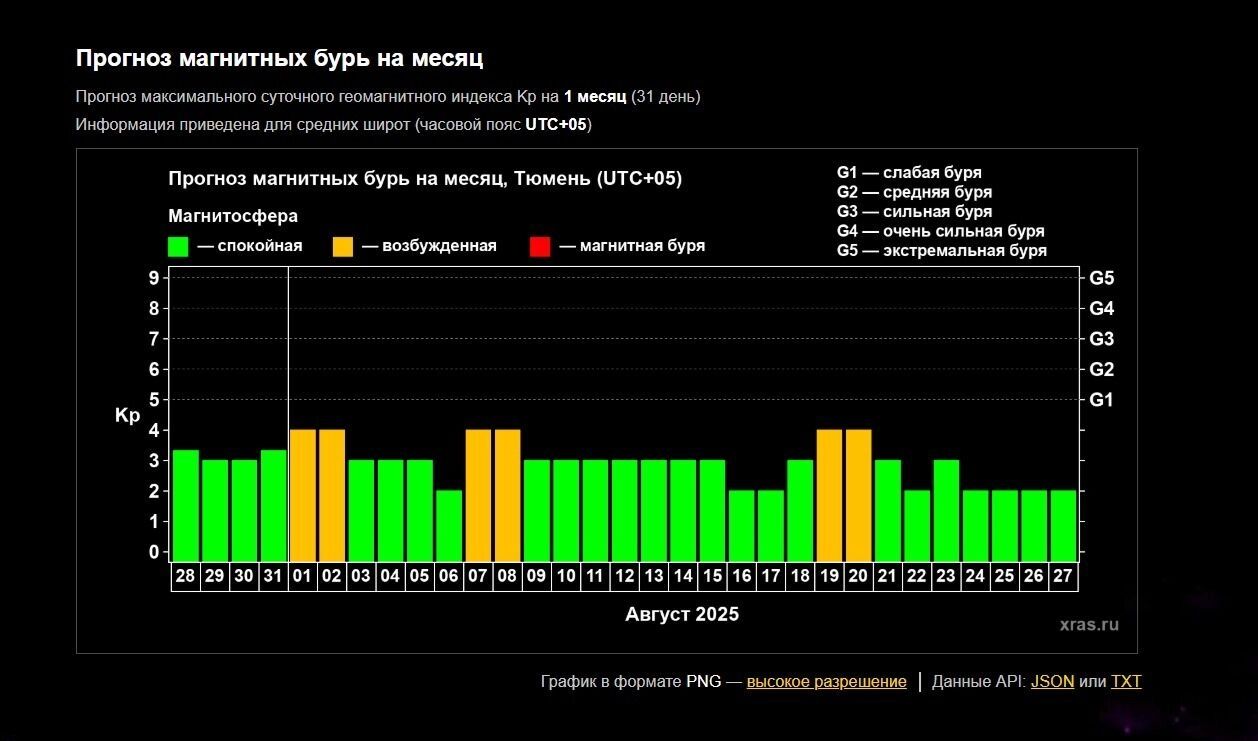Open the TXT API data link
This screenshot has height=741, width=1258.
(1125, 682)
